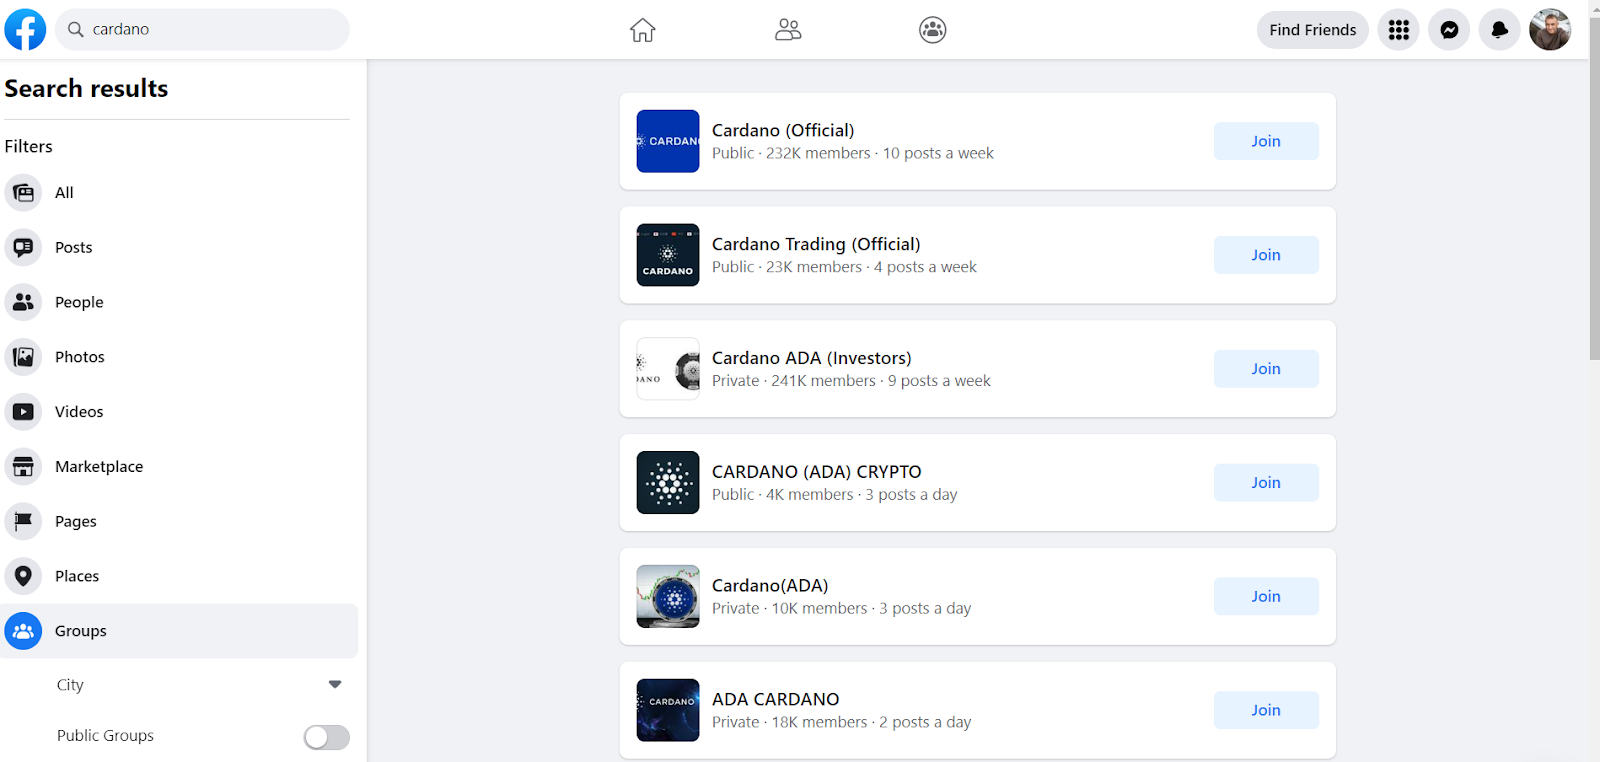Join the CARDANO (ADA) CRYPTO group
Screen dimensions: 1600x762
(x=1266, y=483)
